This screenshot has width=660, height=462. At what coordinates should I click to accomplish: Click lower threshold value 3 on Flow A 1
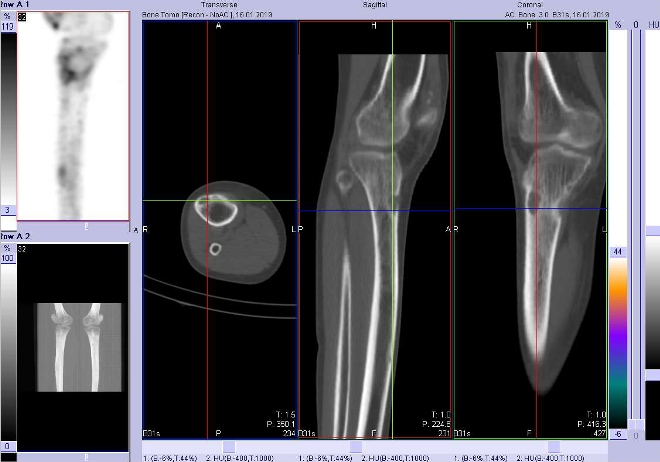8,209
